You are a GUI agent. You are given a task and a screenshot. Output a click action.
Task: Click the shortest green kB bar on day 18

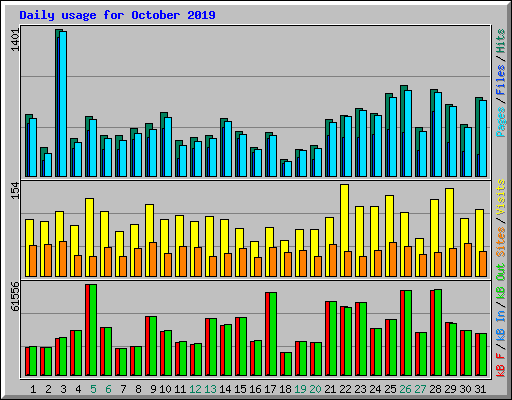pyautogui.click(x=288, y=364)
